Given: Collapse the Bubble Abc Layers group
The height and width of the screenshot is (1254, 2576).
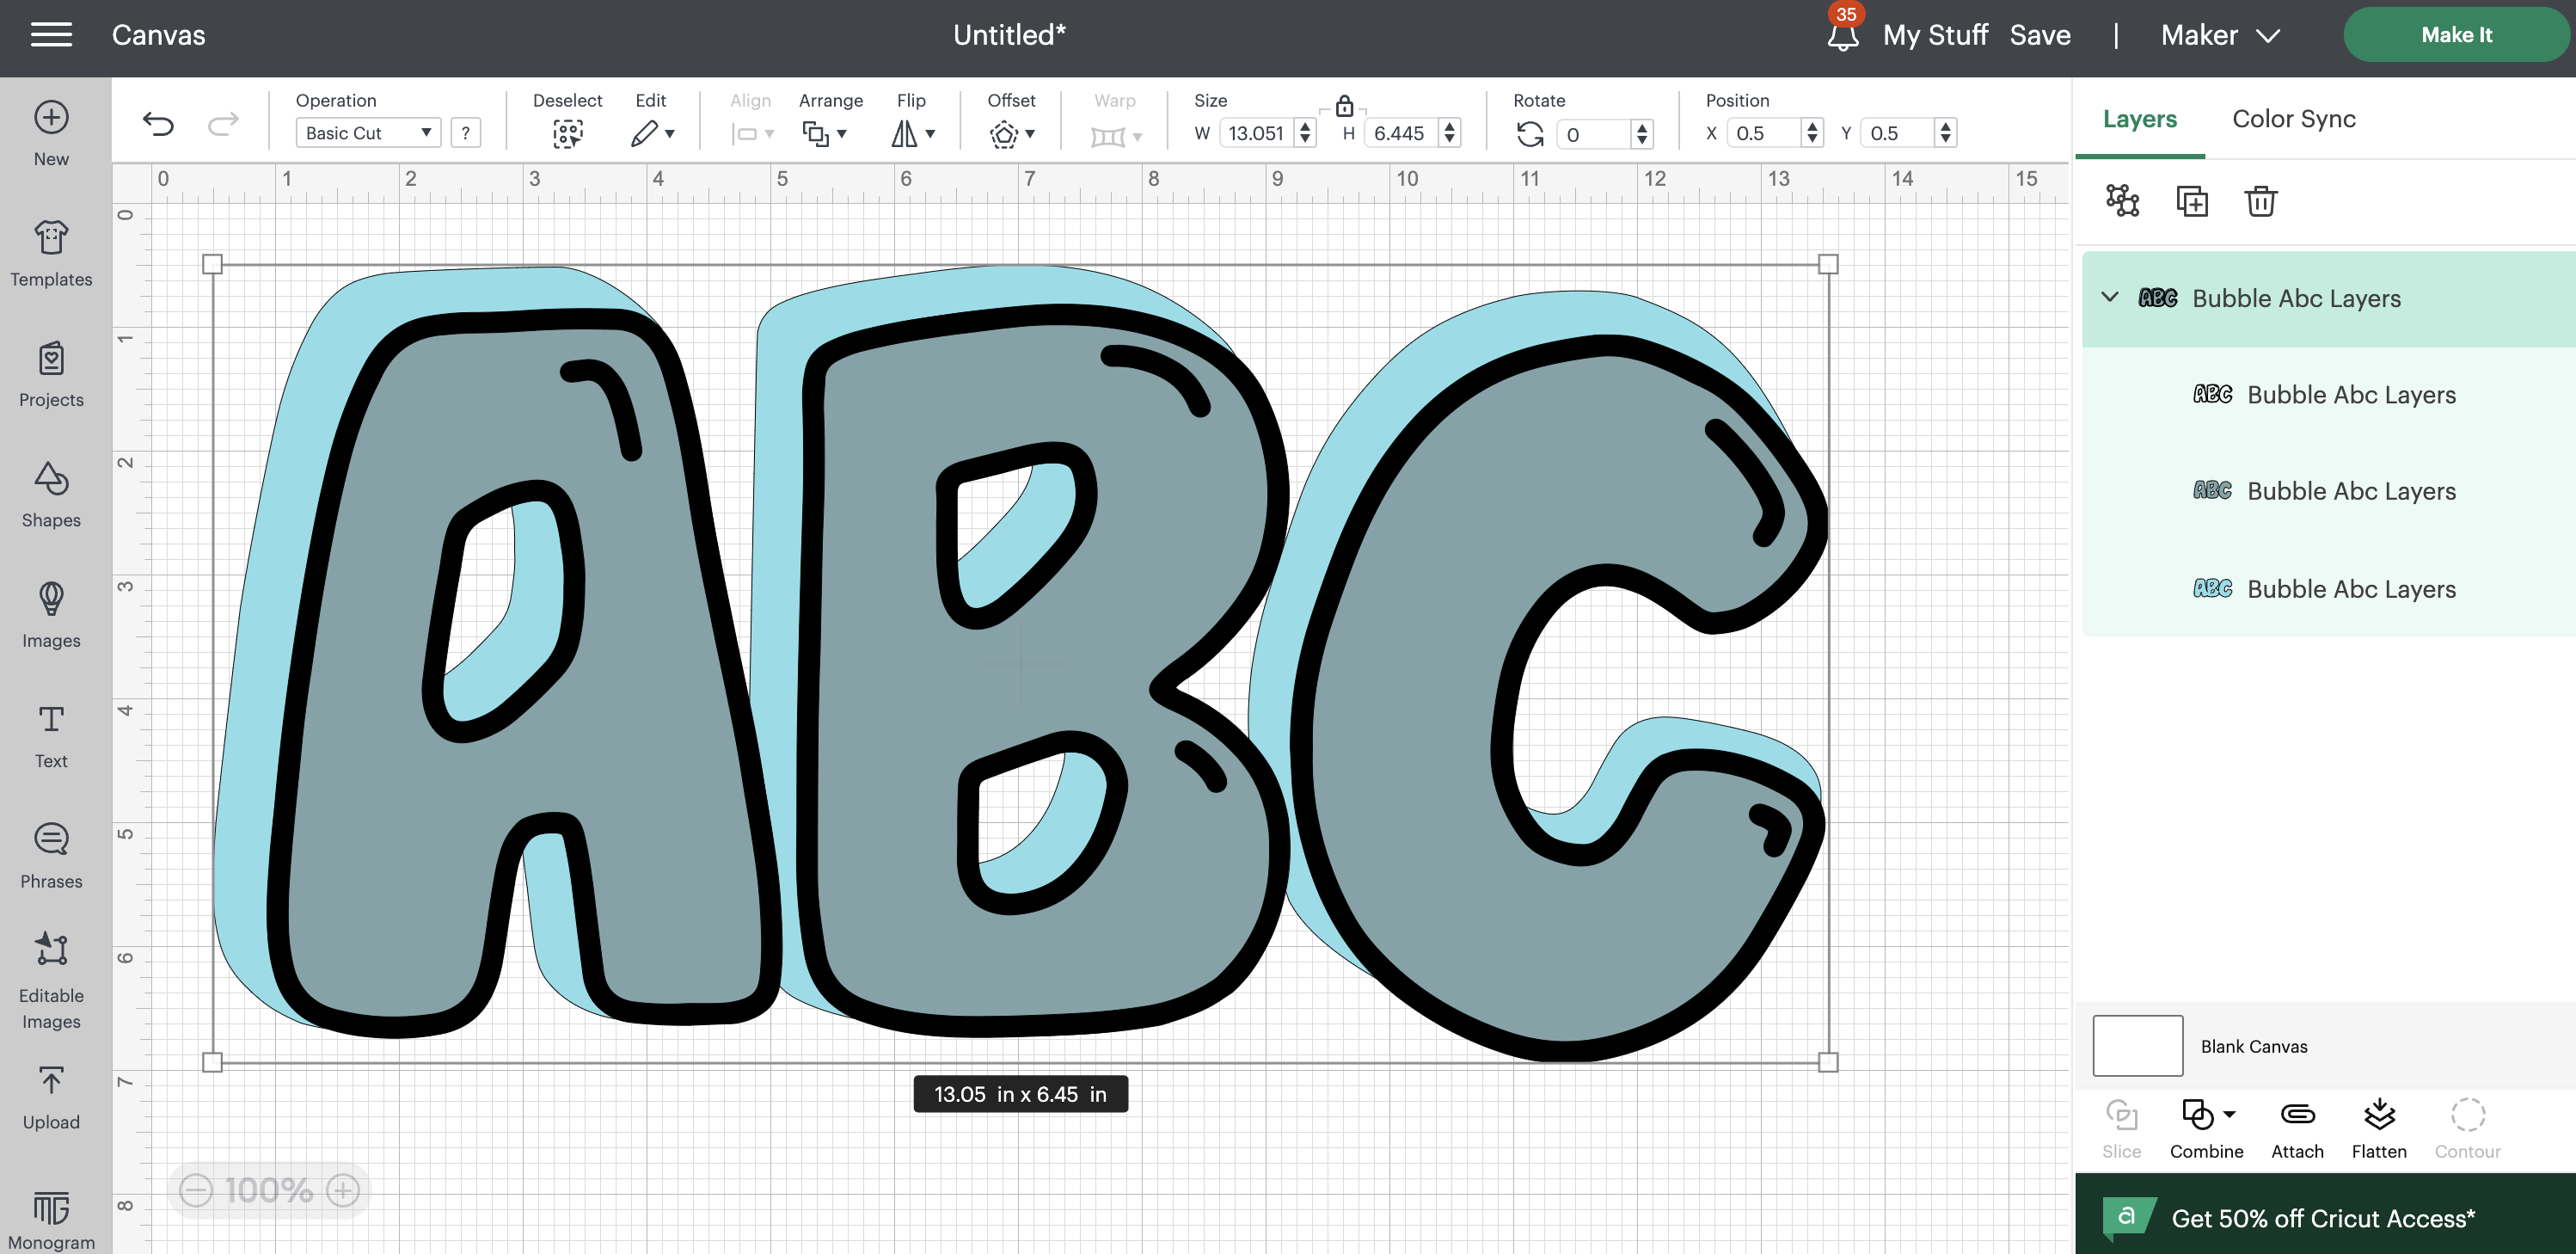Looking at the screenshot, I should click(x=2110, y=297).
